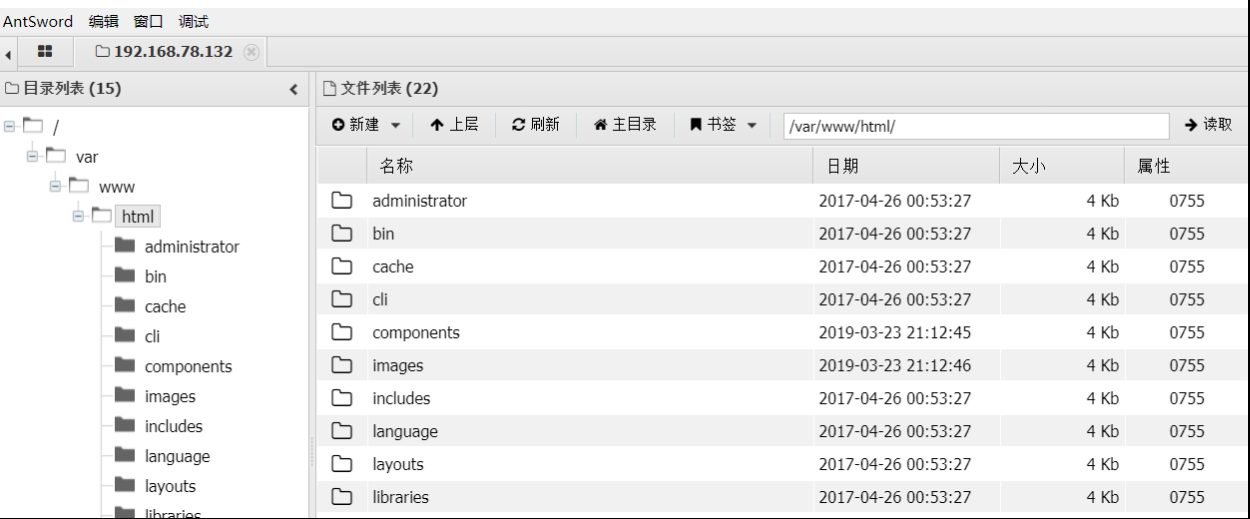Image resolution: width=1250 pixels, height=519 pixels.
Task: Click folder icon of includes row
Action: point(342,398)
